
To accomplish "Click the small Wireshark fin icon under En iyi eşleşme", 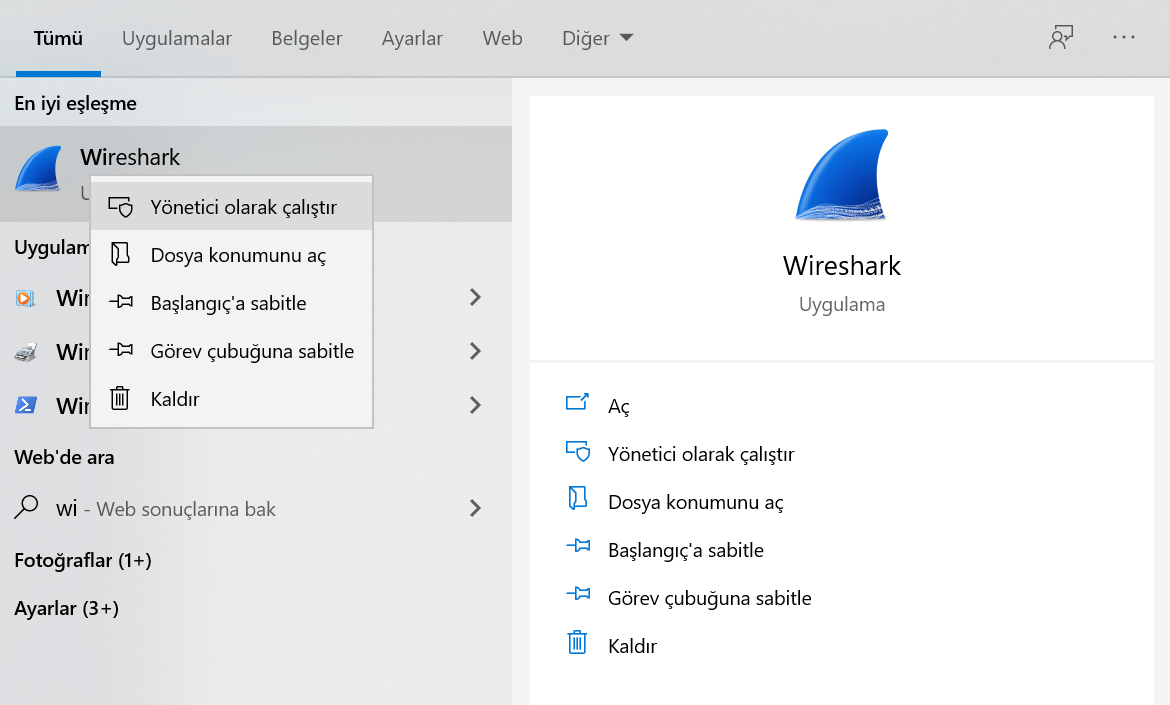I will coord(38,169).
